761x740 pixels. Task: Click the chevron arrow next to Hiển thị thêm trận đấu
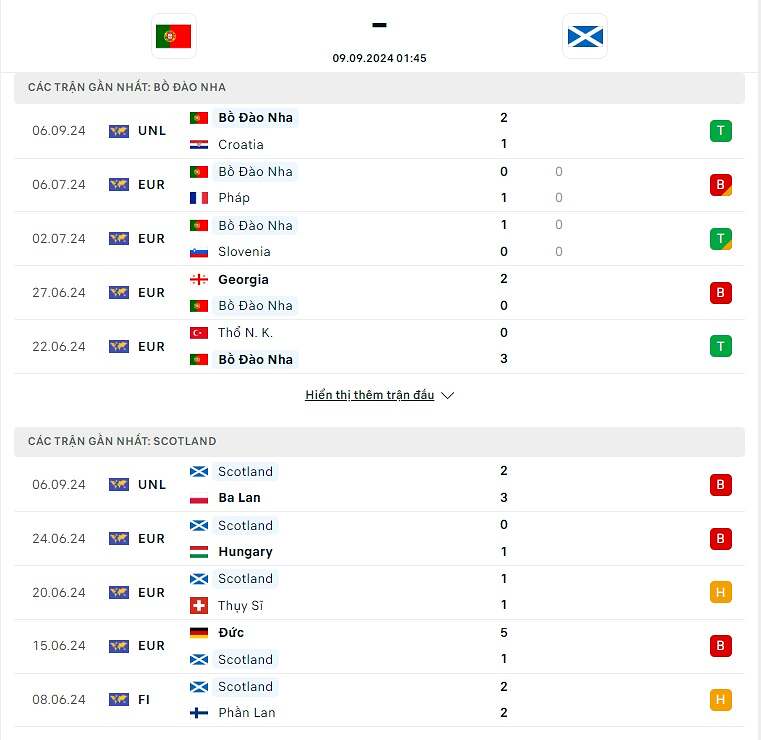pos(447,395)
